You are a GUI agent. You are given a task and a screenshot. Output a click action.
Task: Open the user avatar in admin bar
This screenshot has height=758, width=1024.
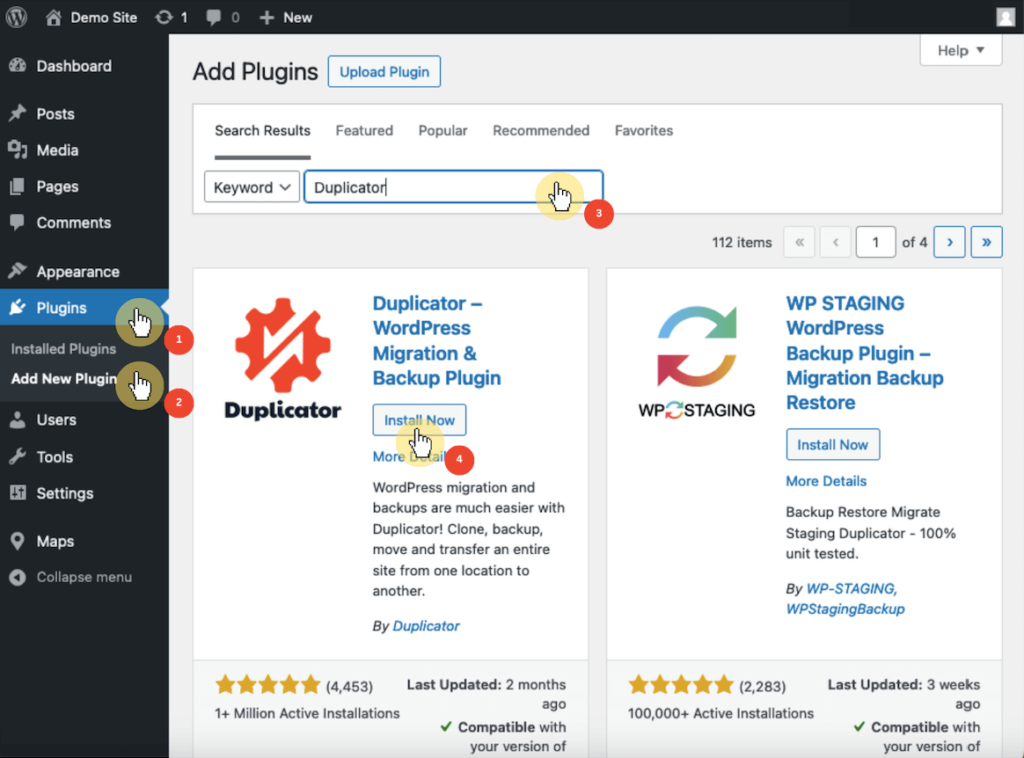pyautogui.click(x=1006, y=17)
